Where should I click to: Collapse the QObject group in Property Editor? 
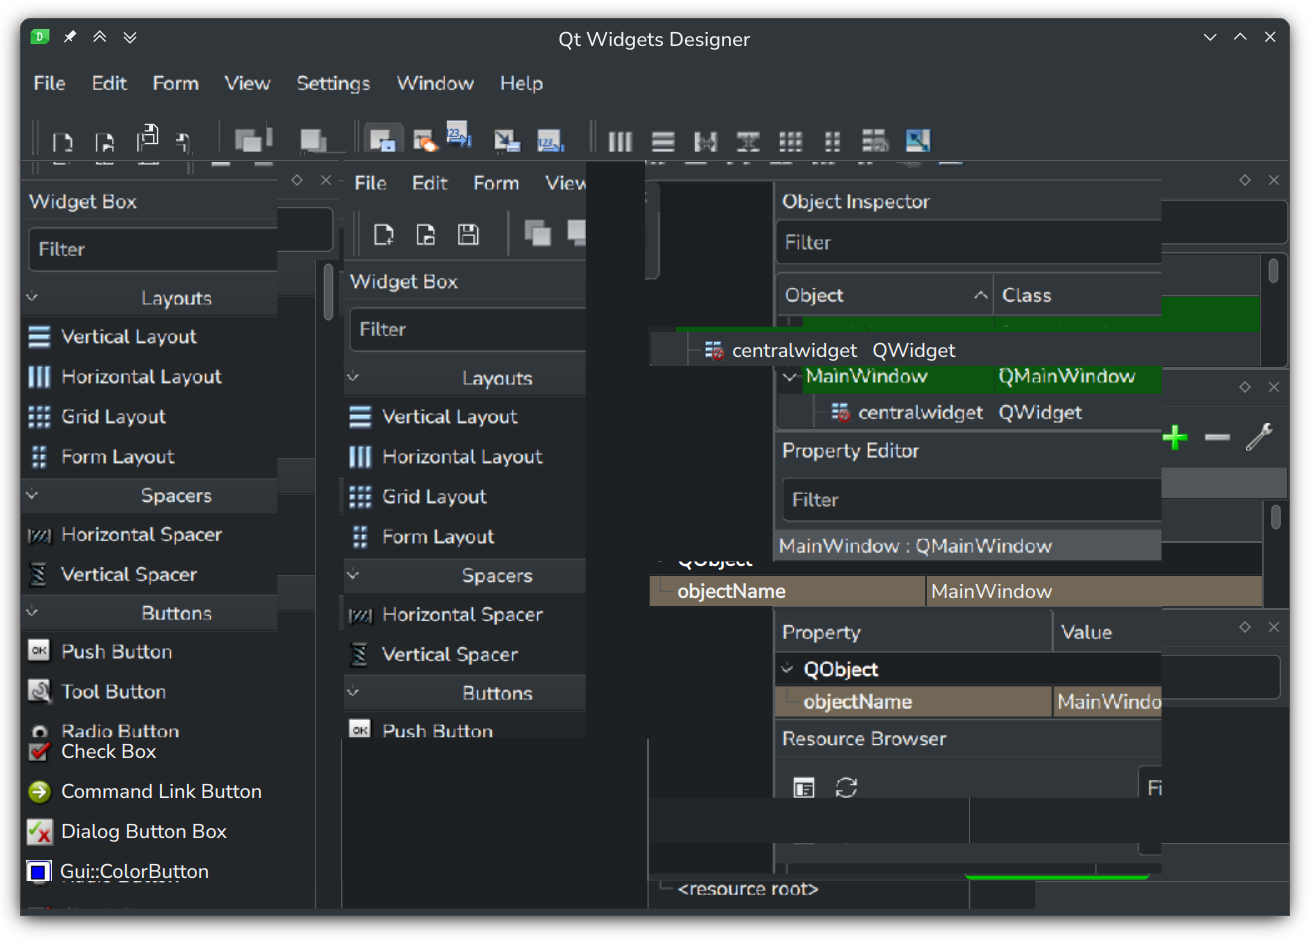(x=788, y=669)
